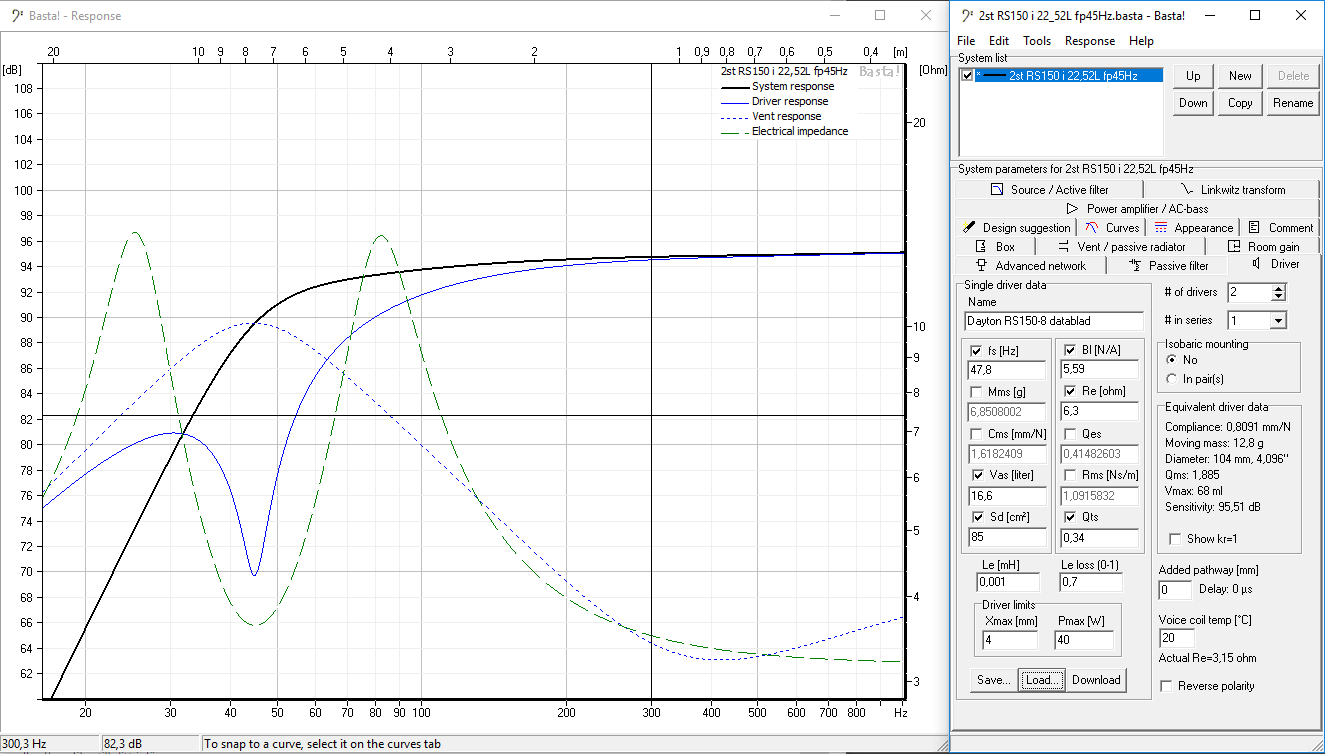
Task: Switch to the Source / Active filter tab
Action: (1049, 189)
